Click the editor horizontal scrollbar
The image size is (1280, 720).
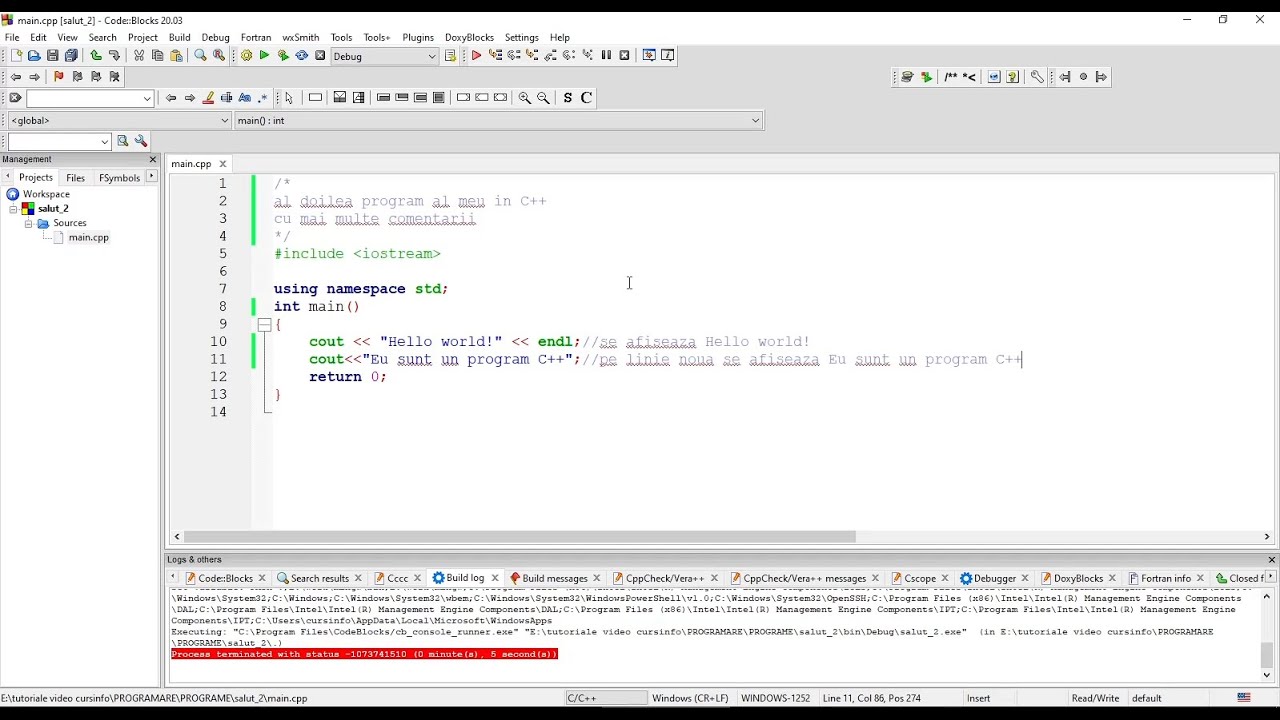click(519, 537)
